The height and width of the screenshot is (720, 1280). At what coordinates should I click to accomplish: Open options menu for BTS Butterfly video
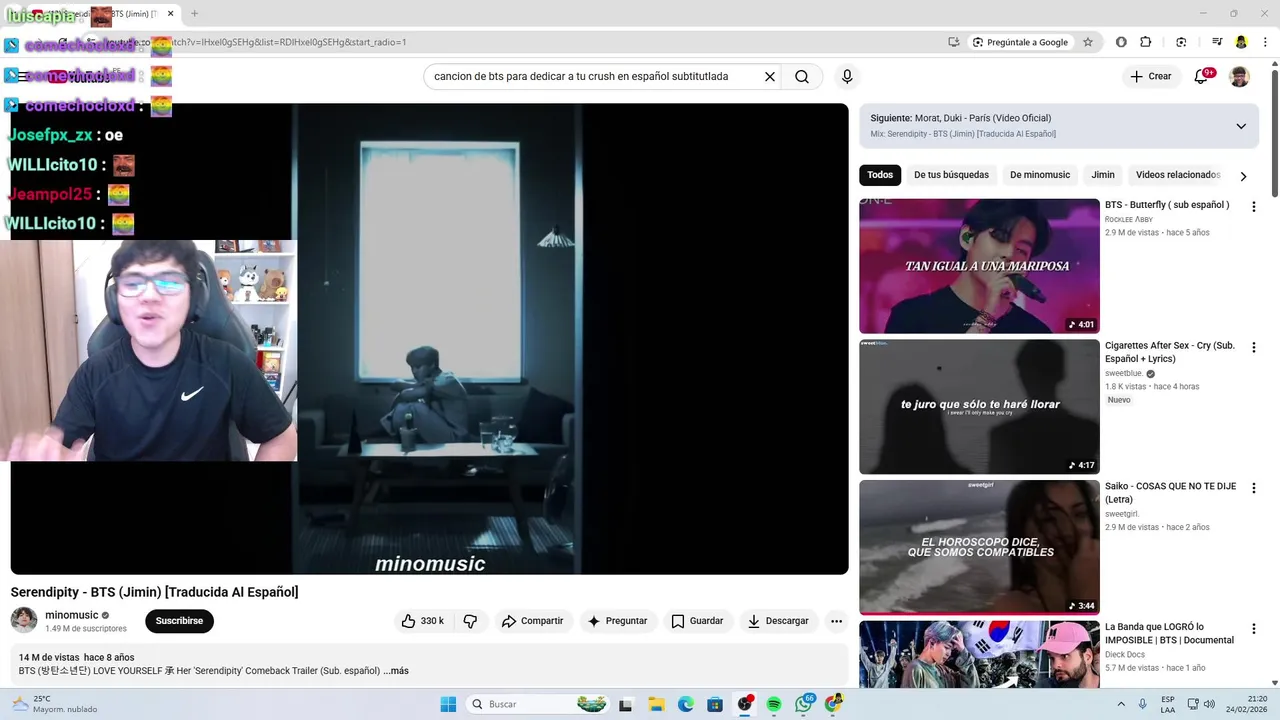point(1253,207)
